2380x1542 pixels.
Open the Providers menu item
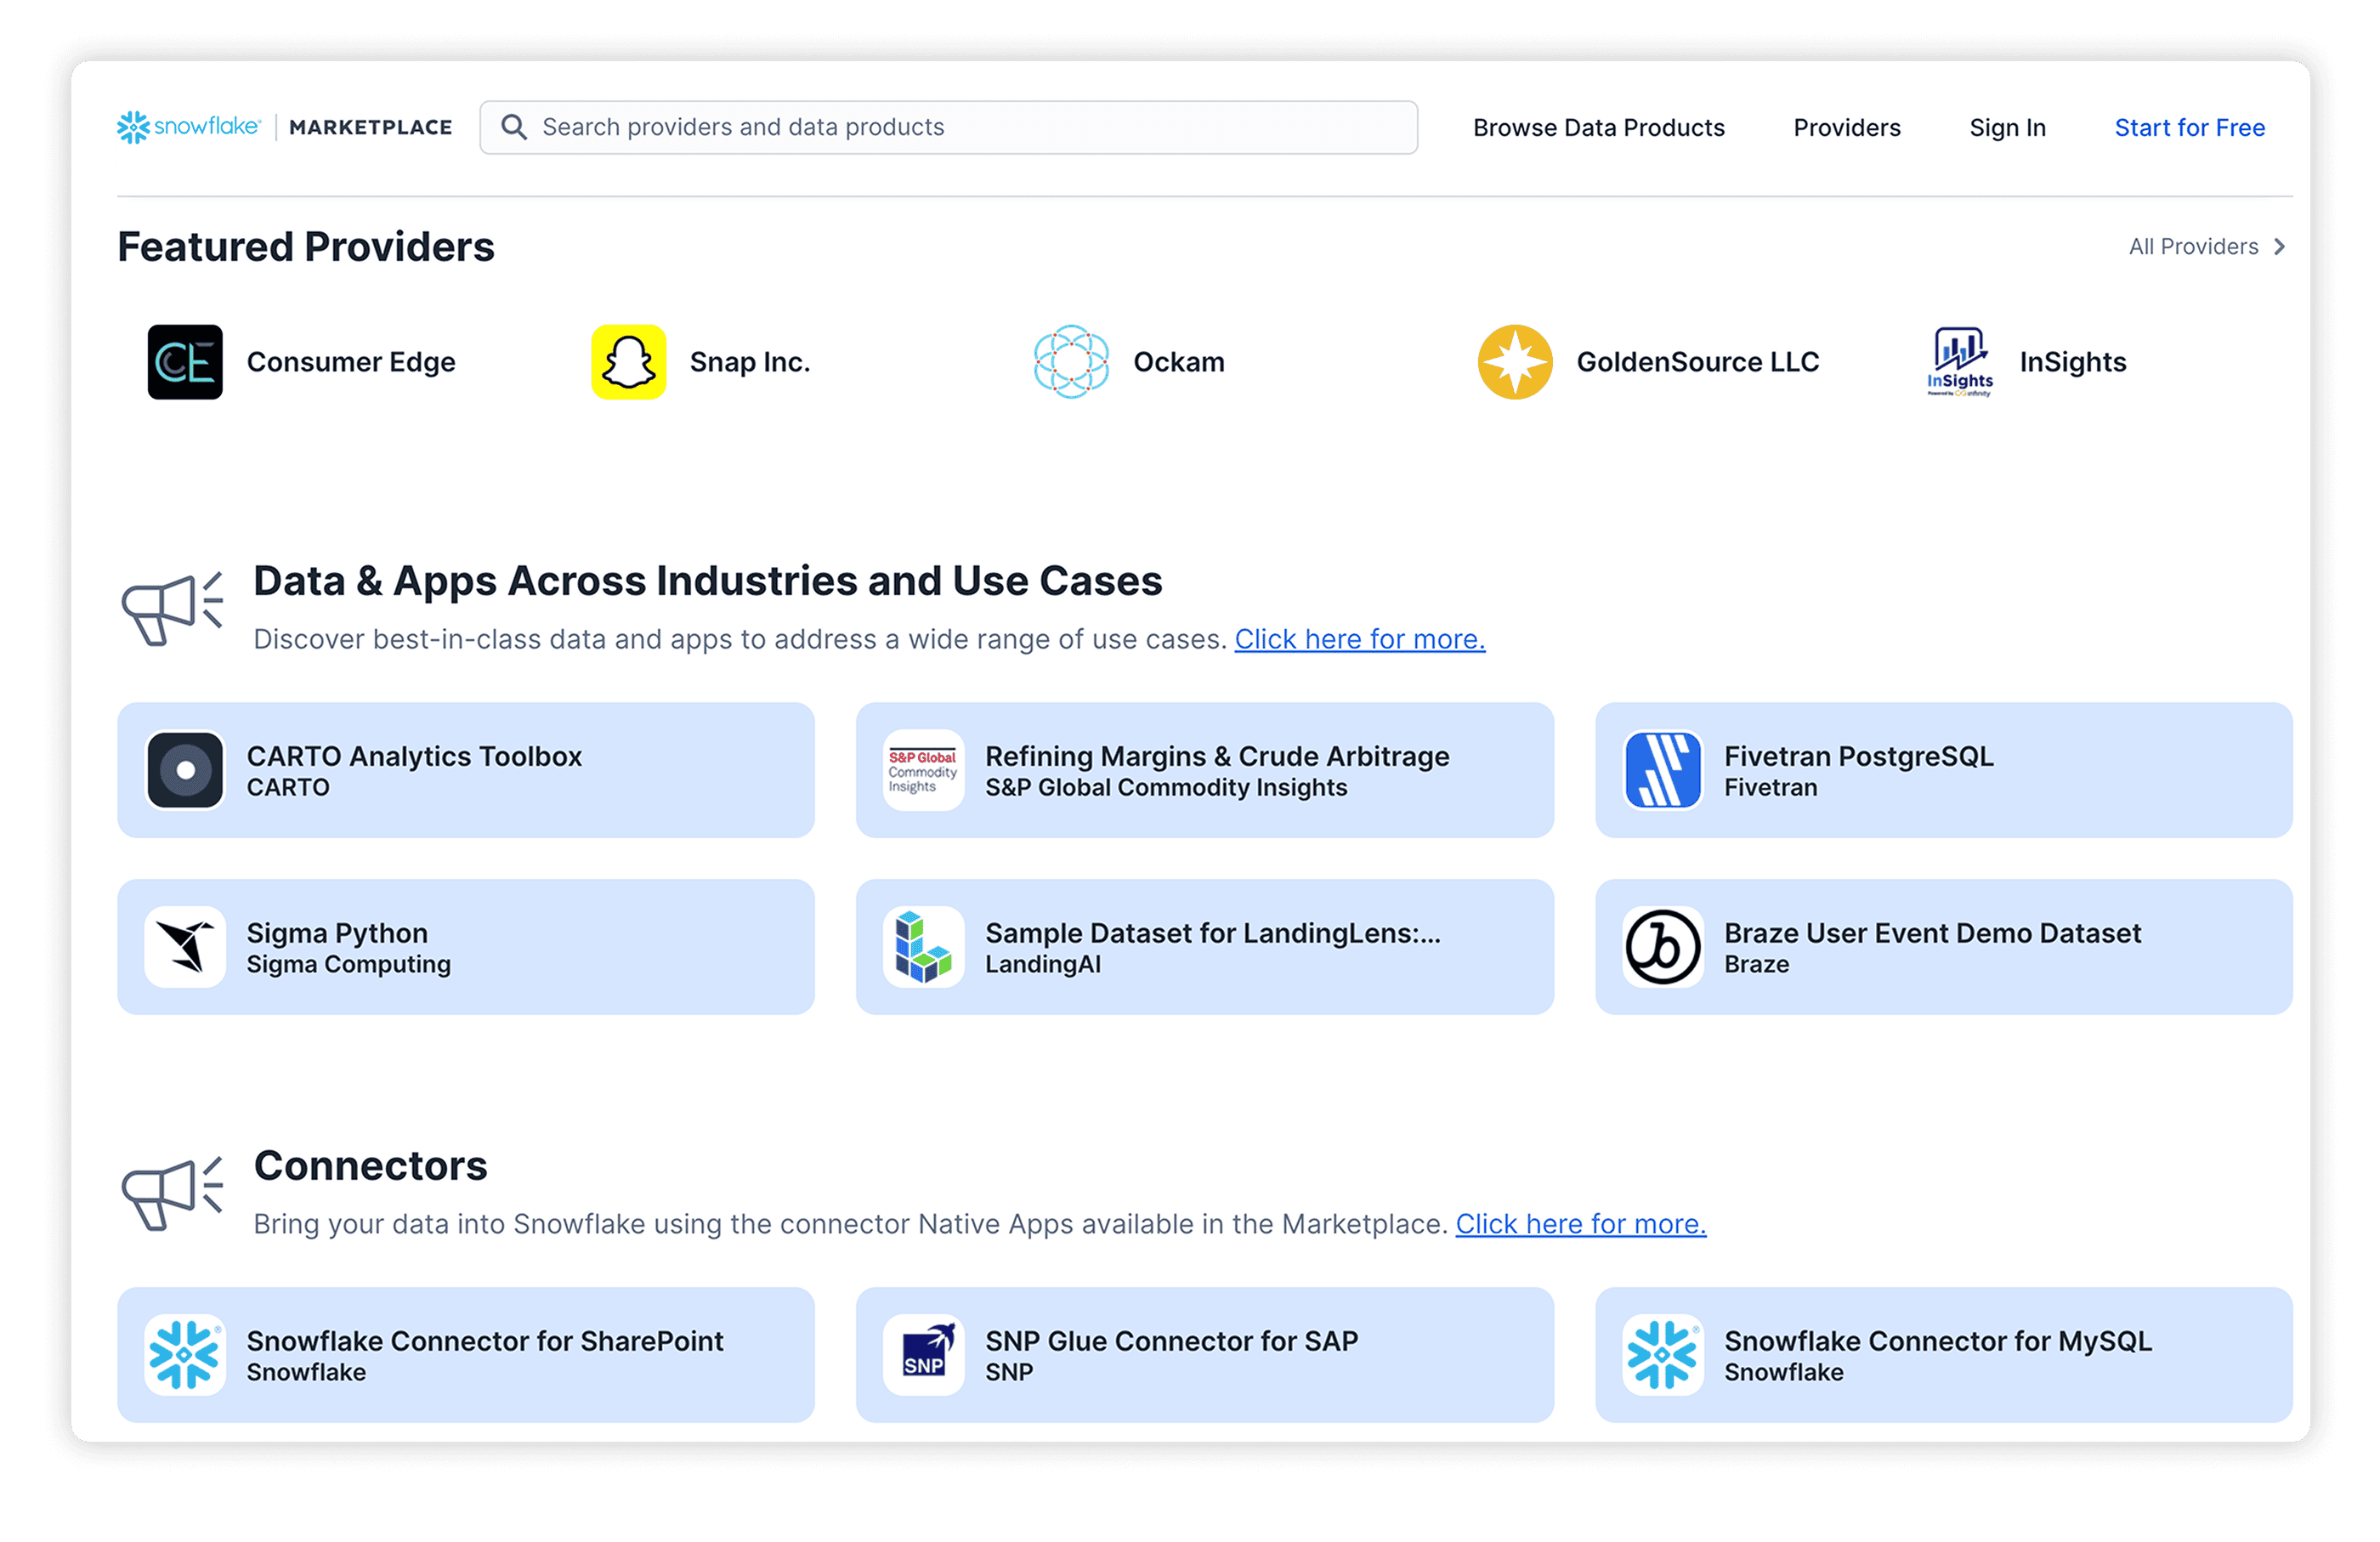1845,127
